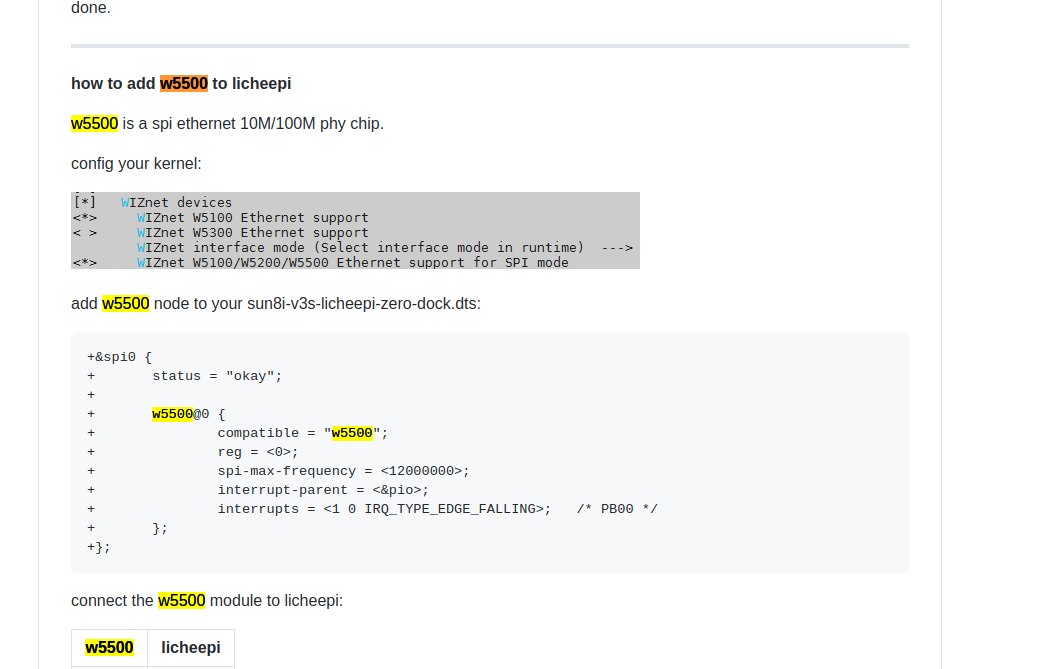Click the 'reg = <0>;' code line
Viewport: 1060px width, 669px height.
(258, 451)
